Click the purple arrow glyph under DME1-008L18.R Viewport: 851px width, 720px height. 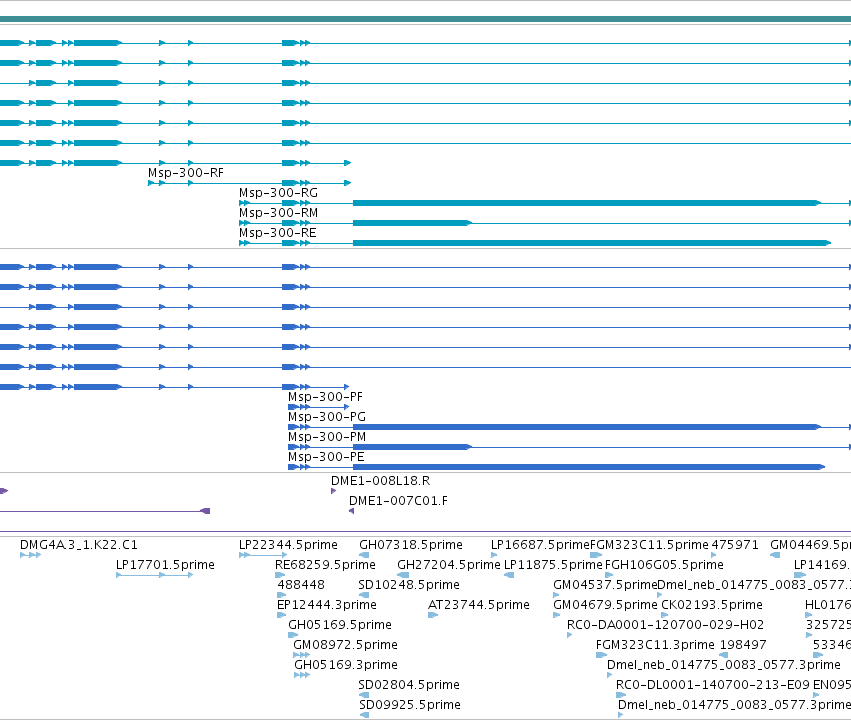pos(333,491)
